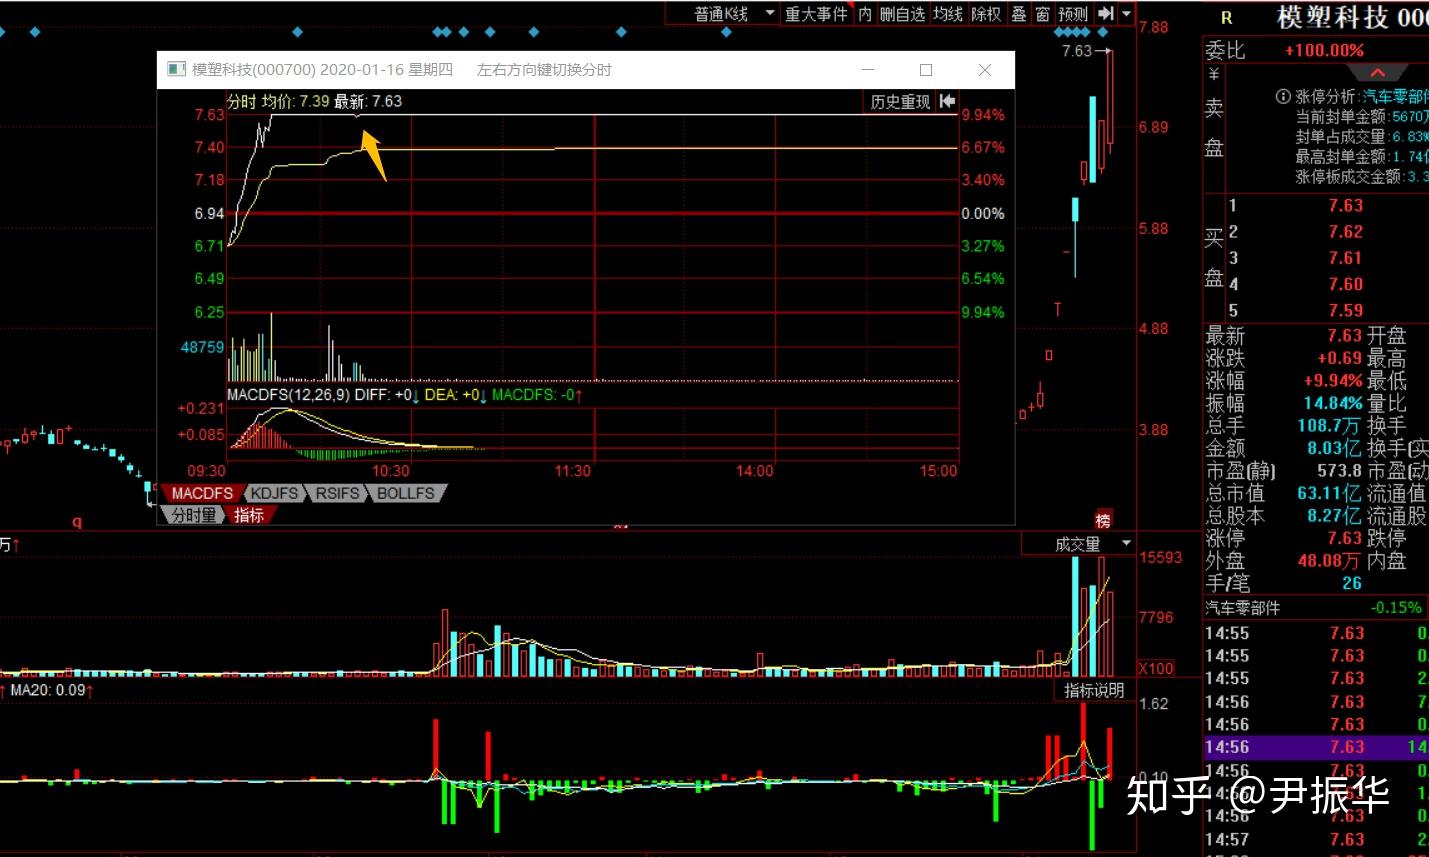1429x857 pixels.
Task: Click the info icon beside 涨停分析
Action: 1283,96
